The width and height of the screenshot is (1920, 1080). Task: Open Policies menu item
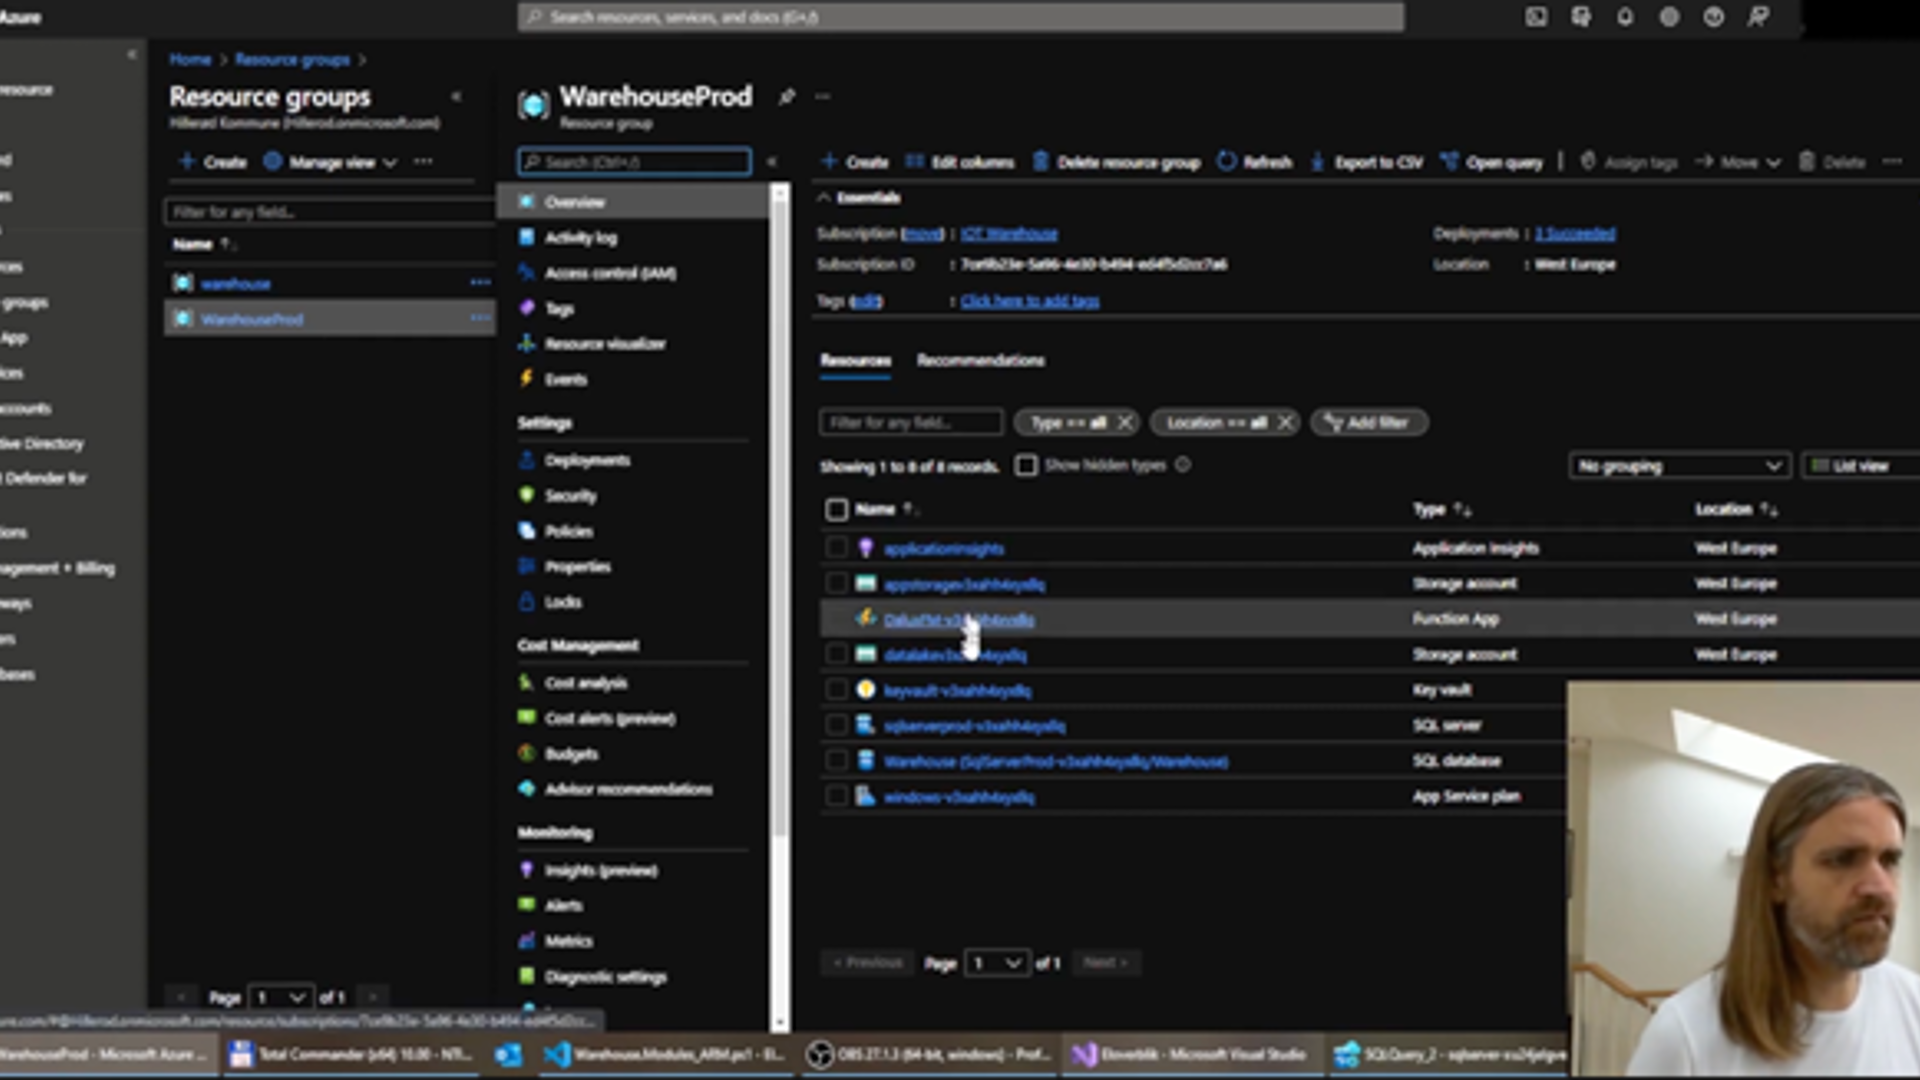point(568,531)
